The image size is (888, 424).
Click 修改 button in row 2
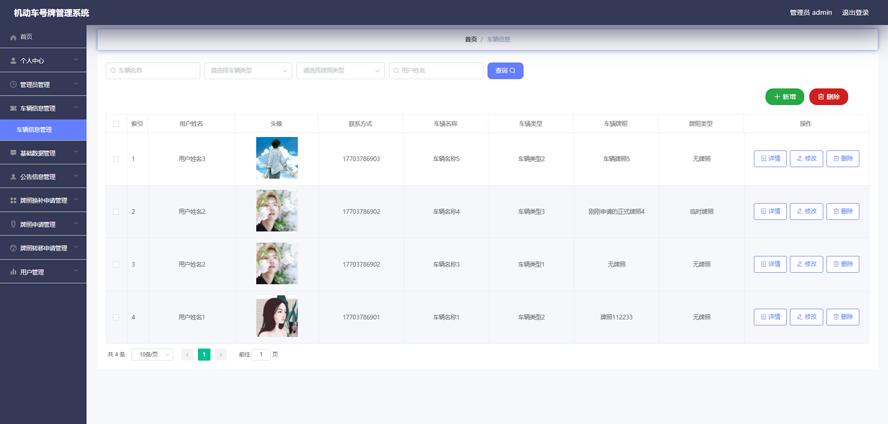[806, 212]
